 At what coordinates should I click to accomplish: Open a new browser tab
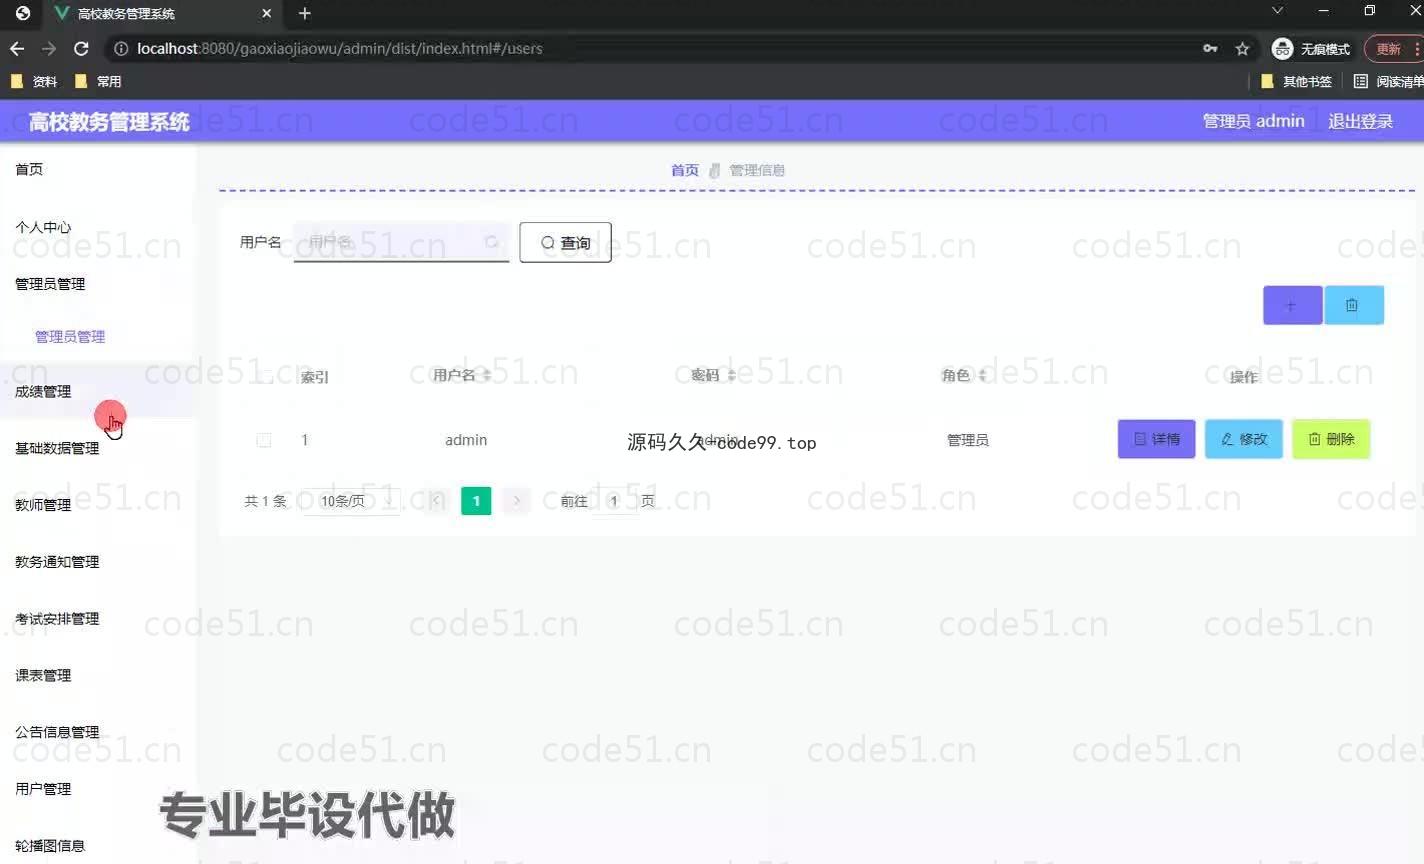tap(305, 13)
